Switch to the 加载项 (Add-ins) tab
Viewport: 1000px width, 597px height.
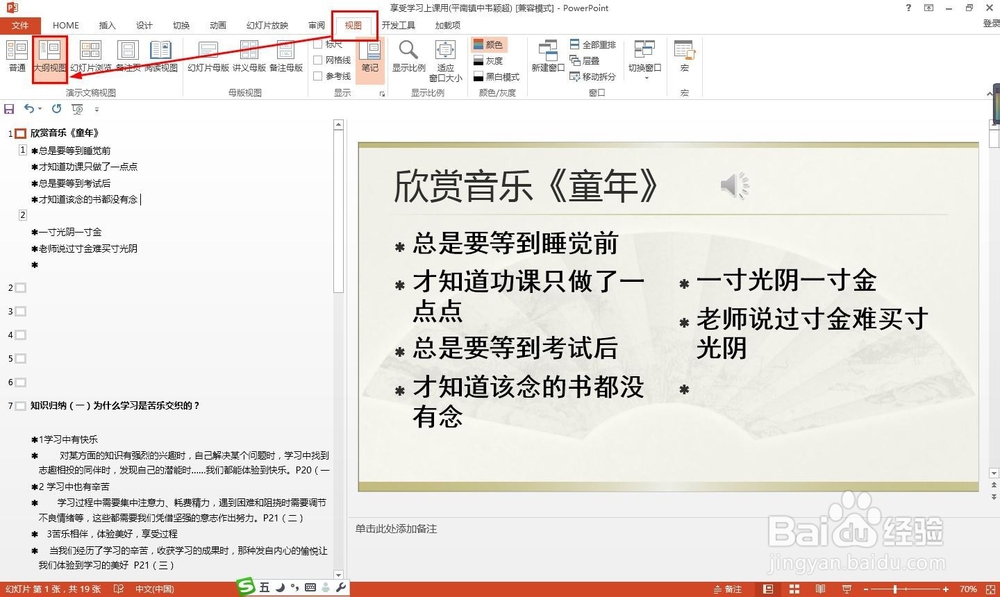pyautogui.click(x=448, y=26)
